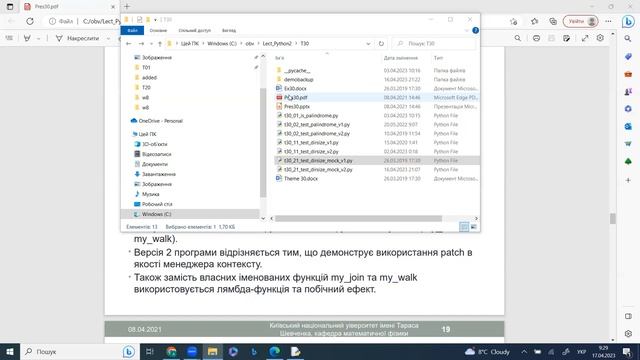Image resolution: width=640 pixels, height=360 pixels.
Task: Select the Накреслити draw tool
Action: 78,38
